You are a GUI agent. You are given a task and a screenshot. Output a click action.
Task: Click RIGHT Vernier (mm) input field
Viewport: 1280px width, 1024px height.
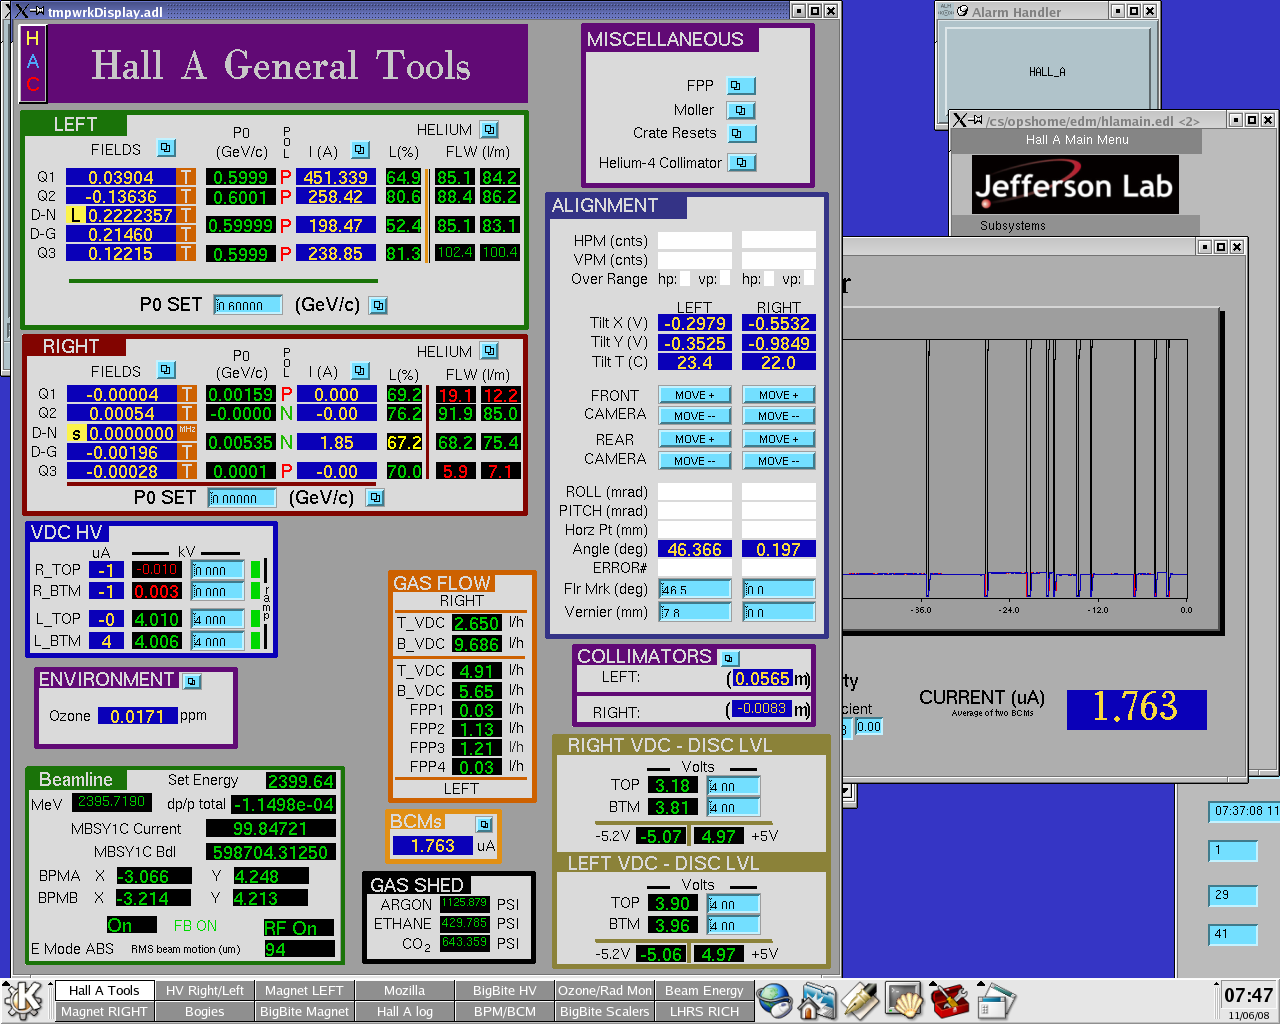779,612
